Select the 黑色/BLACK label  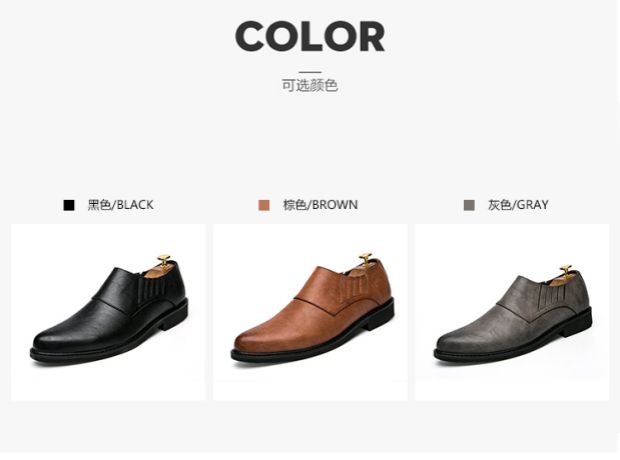pos(121,205)
